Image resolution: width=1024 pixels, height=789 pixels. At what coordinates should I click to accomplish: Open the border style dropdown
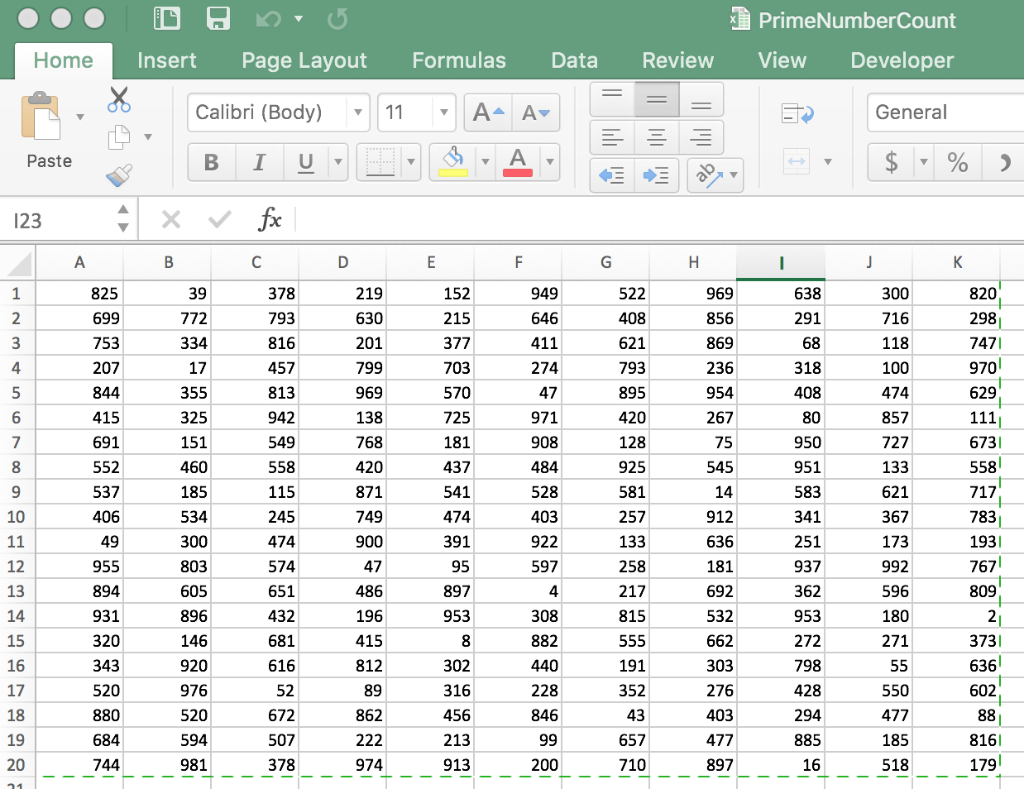(410, 161)
